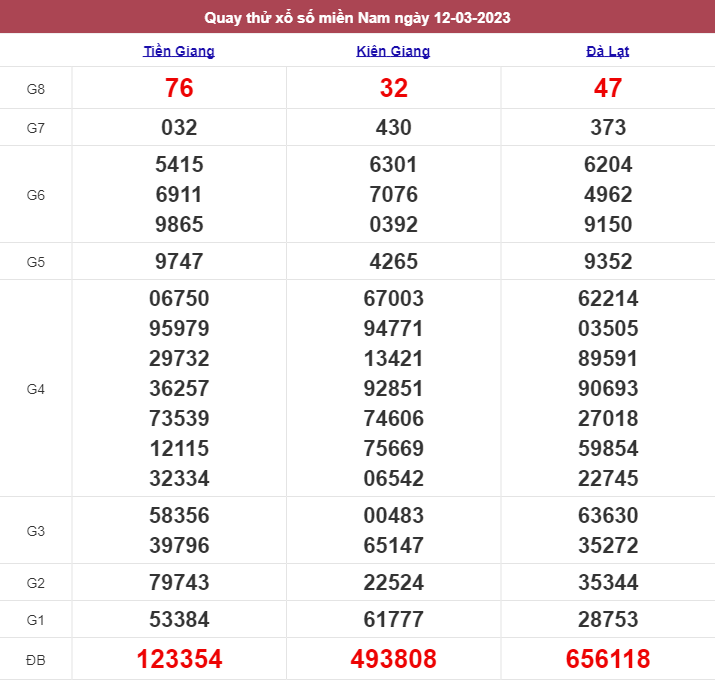Click Tiền Giang G8 number 76
Screen dimensions: 715x680
tap(179, 88)
